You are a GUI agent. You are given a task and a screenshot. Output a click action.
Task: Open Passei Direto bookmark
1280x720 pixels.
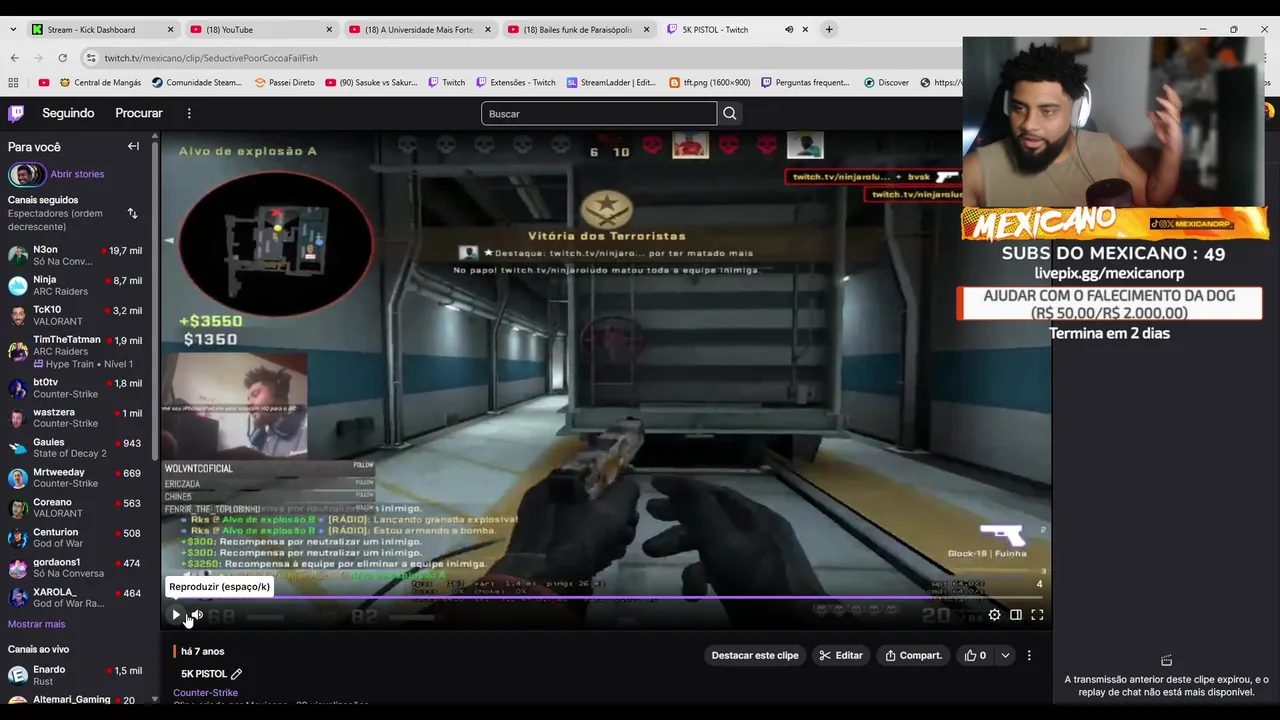285,83
